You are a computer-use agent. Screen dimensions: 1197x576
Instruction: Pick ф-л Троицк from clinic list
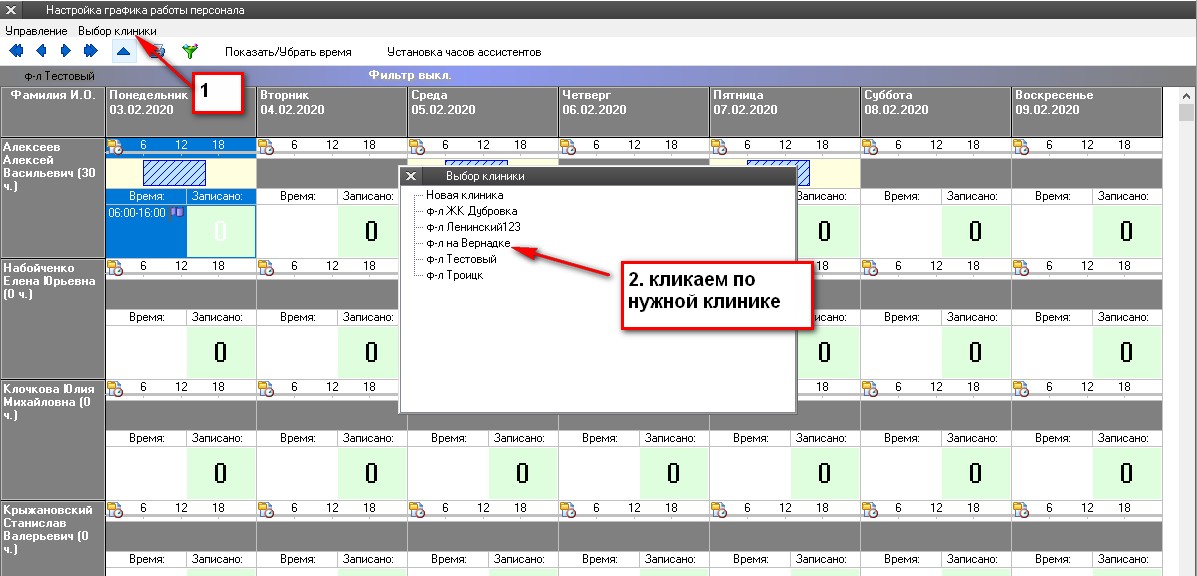coord(454,275)
